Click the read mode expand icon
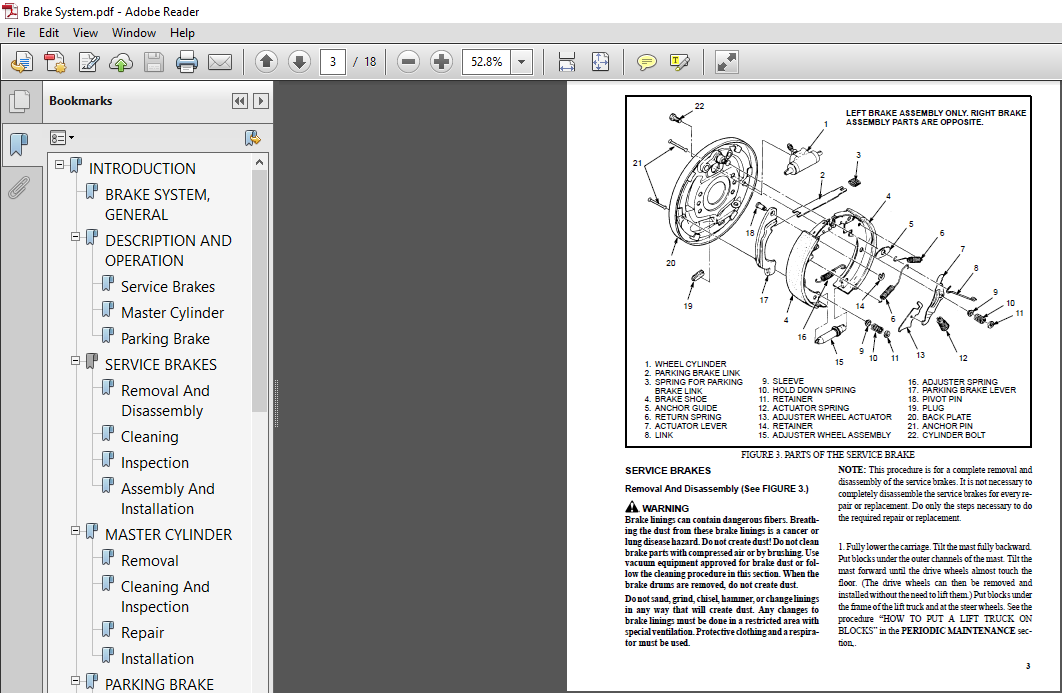This screenshot has height=693, width=1062. pyautogui.click(x=727, y=62)
